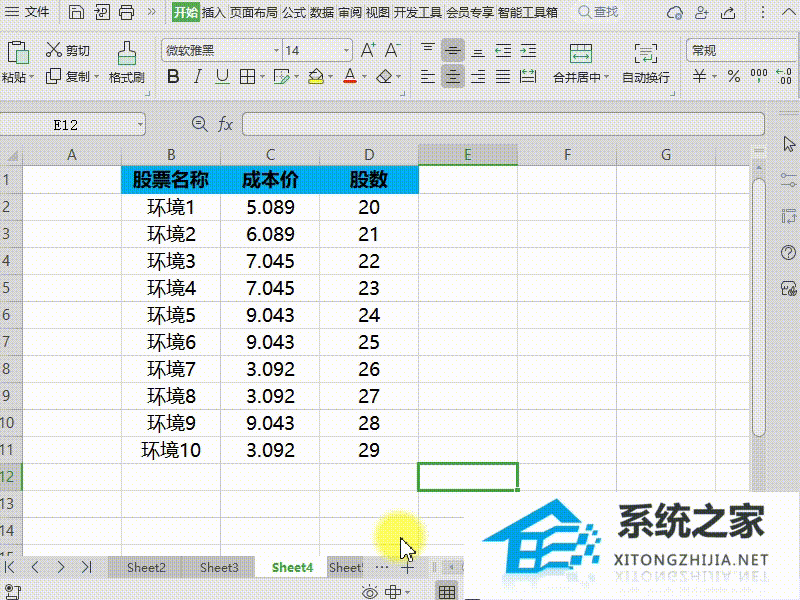Decrease font size with A- icon
The width and height of the screenshot is (800, 600).
point(392,50)
